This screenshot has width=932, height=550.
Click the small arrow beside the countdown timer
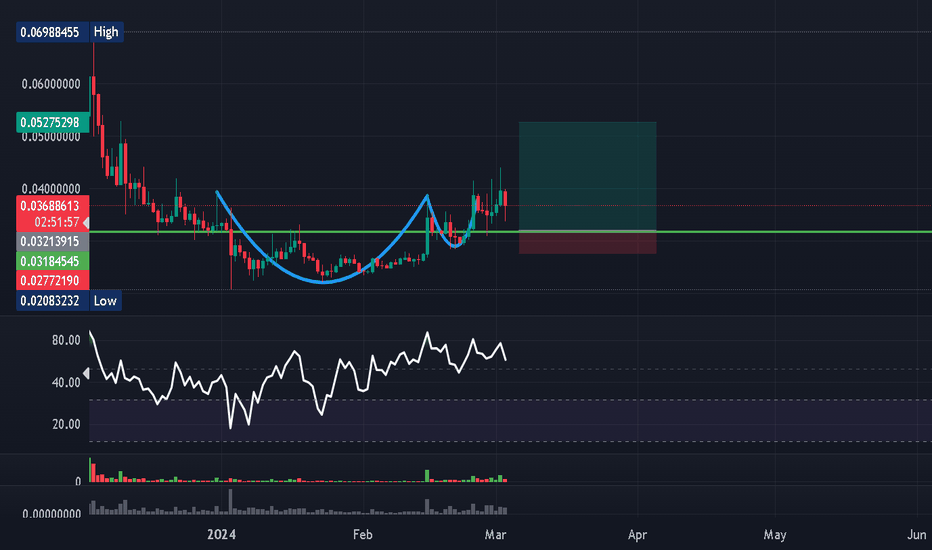(86, 223)
